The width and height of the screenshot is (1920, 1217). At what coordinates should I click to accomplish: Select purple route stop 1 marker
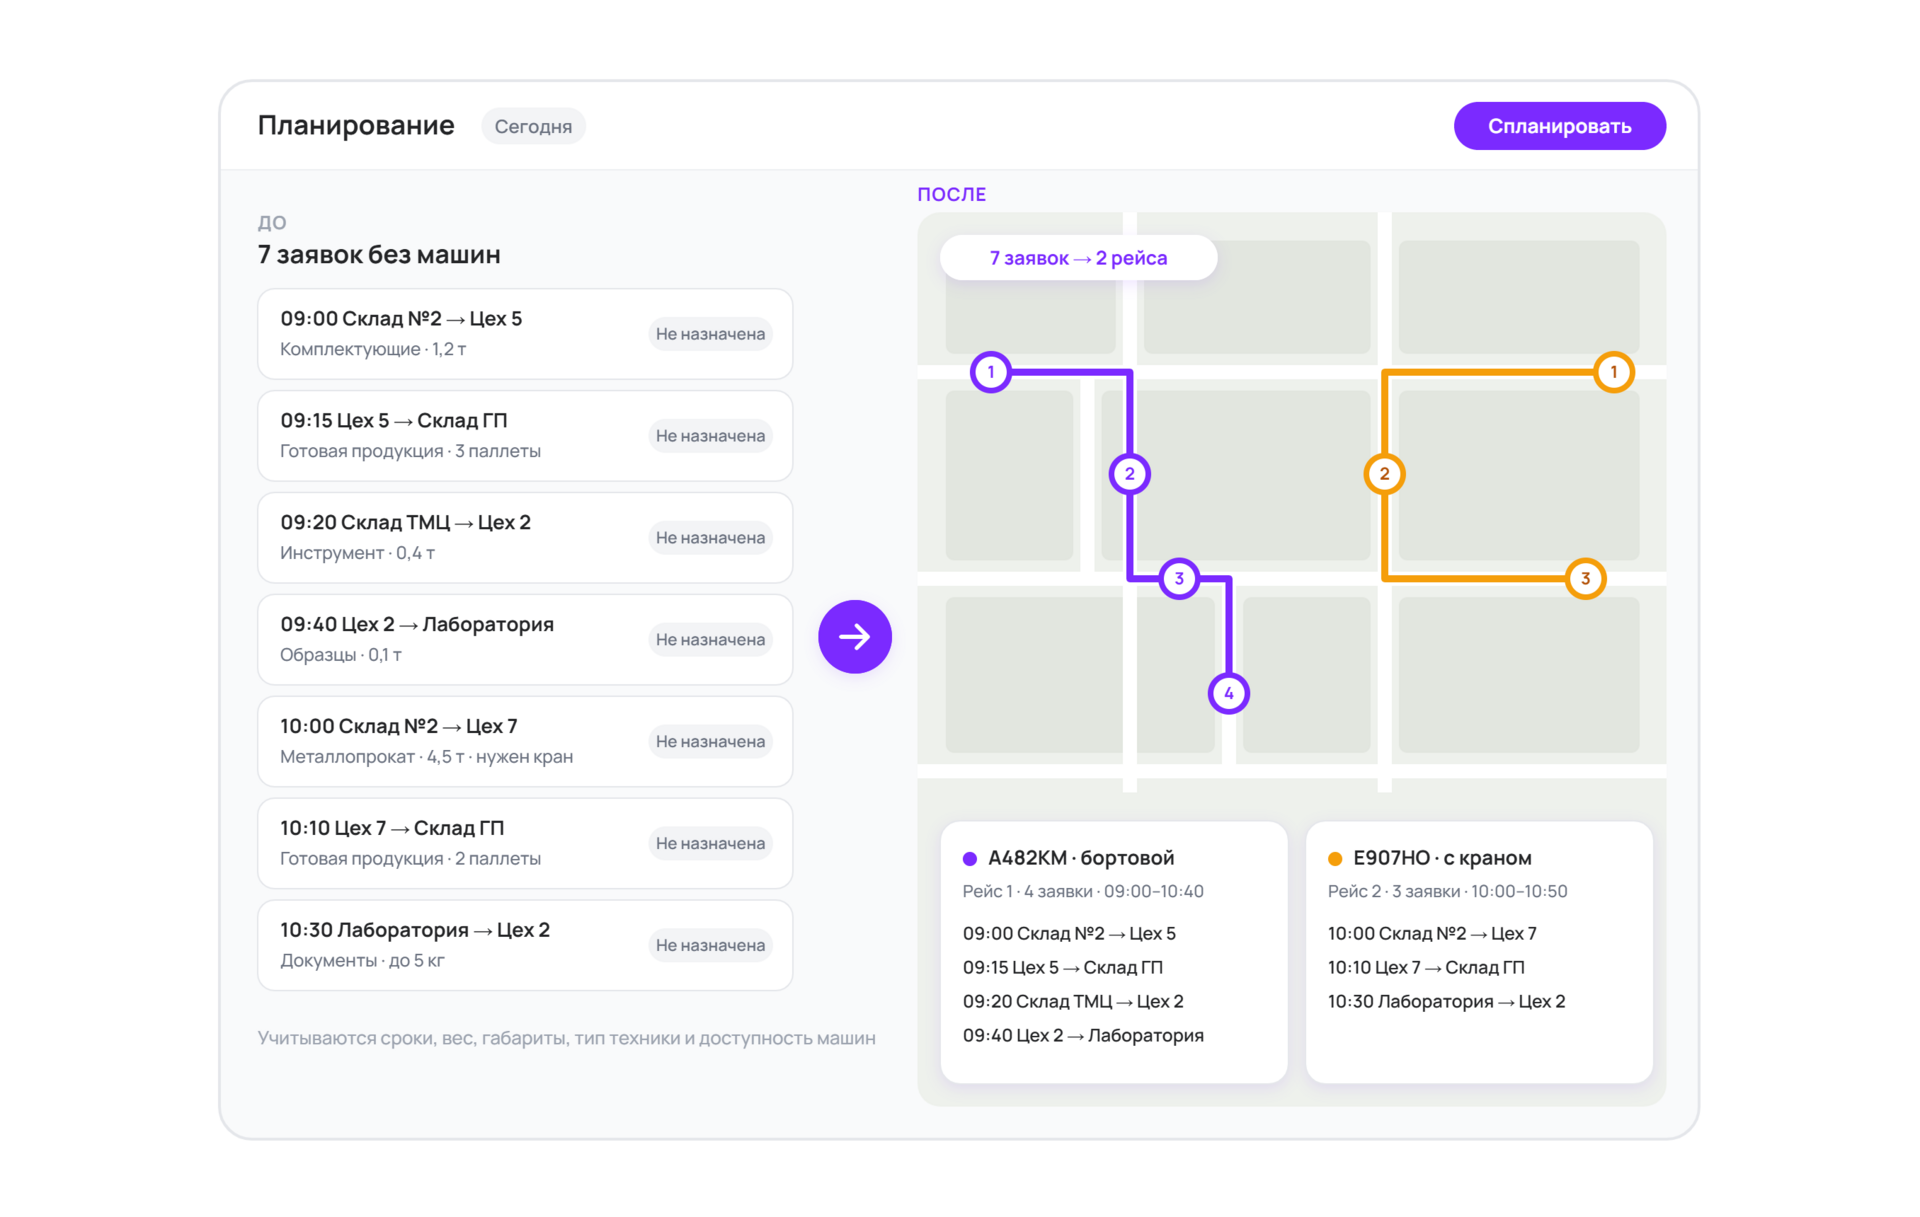pos(991,372)
